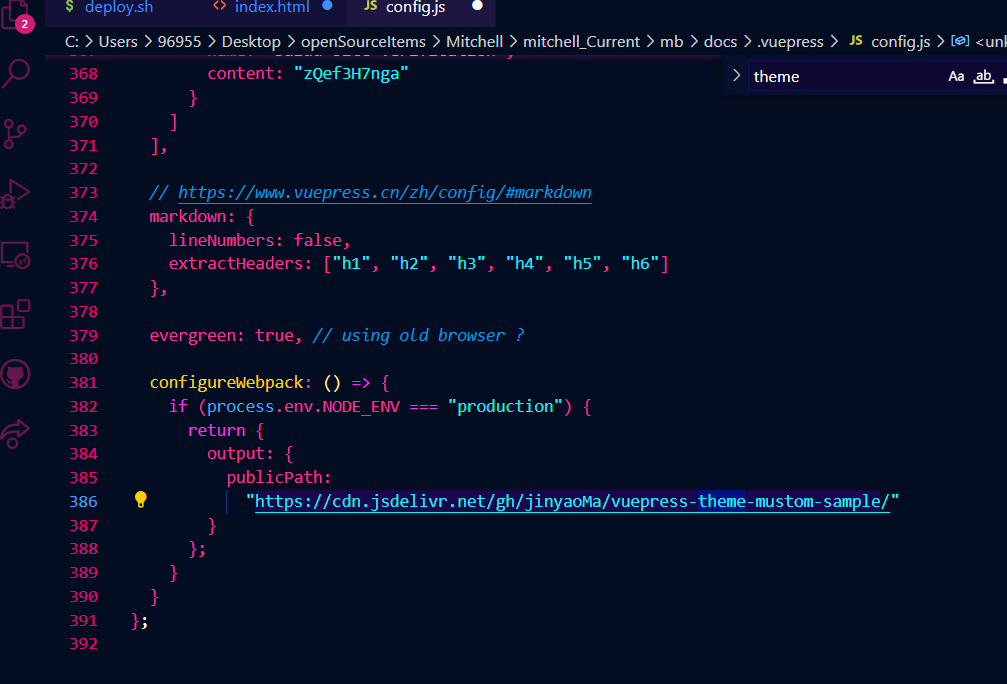Viewport: 1007px width, 684px height.
Task: Open the Run and Debug view
Action: 16,194
